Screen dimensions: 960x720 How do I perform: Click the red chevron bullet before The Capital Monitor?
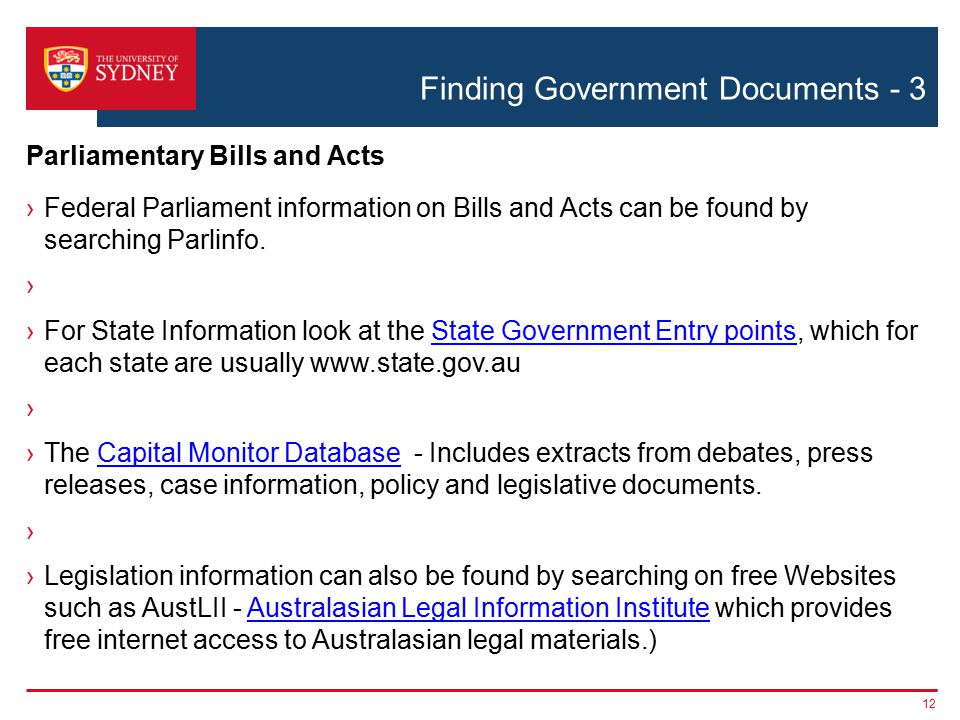[x=30, y=455]
